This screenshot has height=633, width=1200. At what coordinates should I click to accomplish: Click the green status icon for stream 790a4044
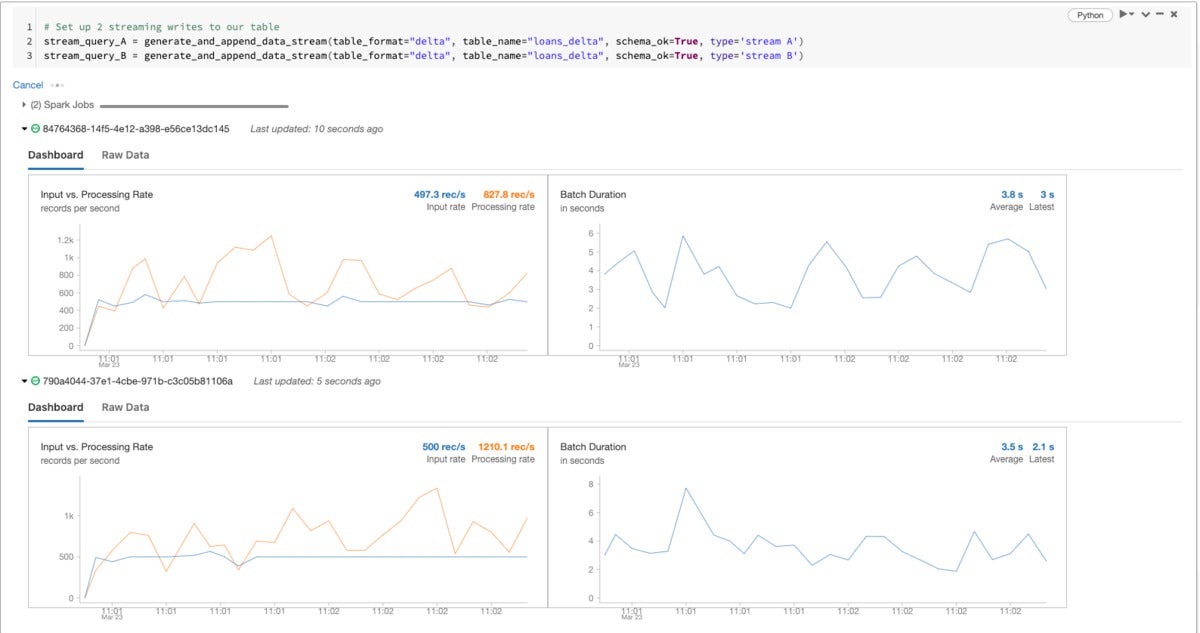click(35, 381)
